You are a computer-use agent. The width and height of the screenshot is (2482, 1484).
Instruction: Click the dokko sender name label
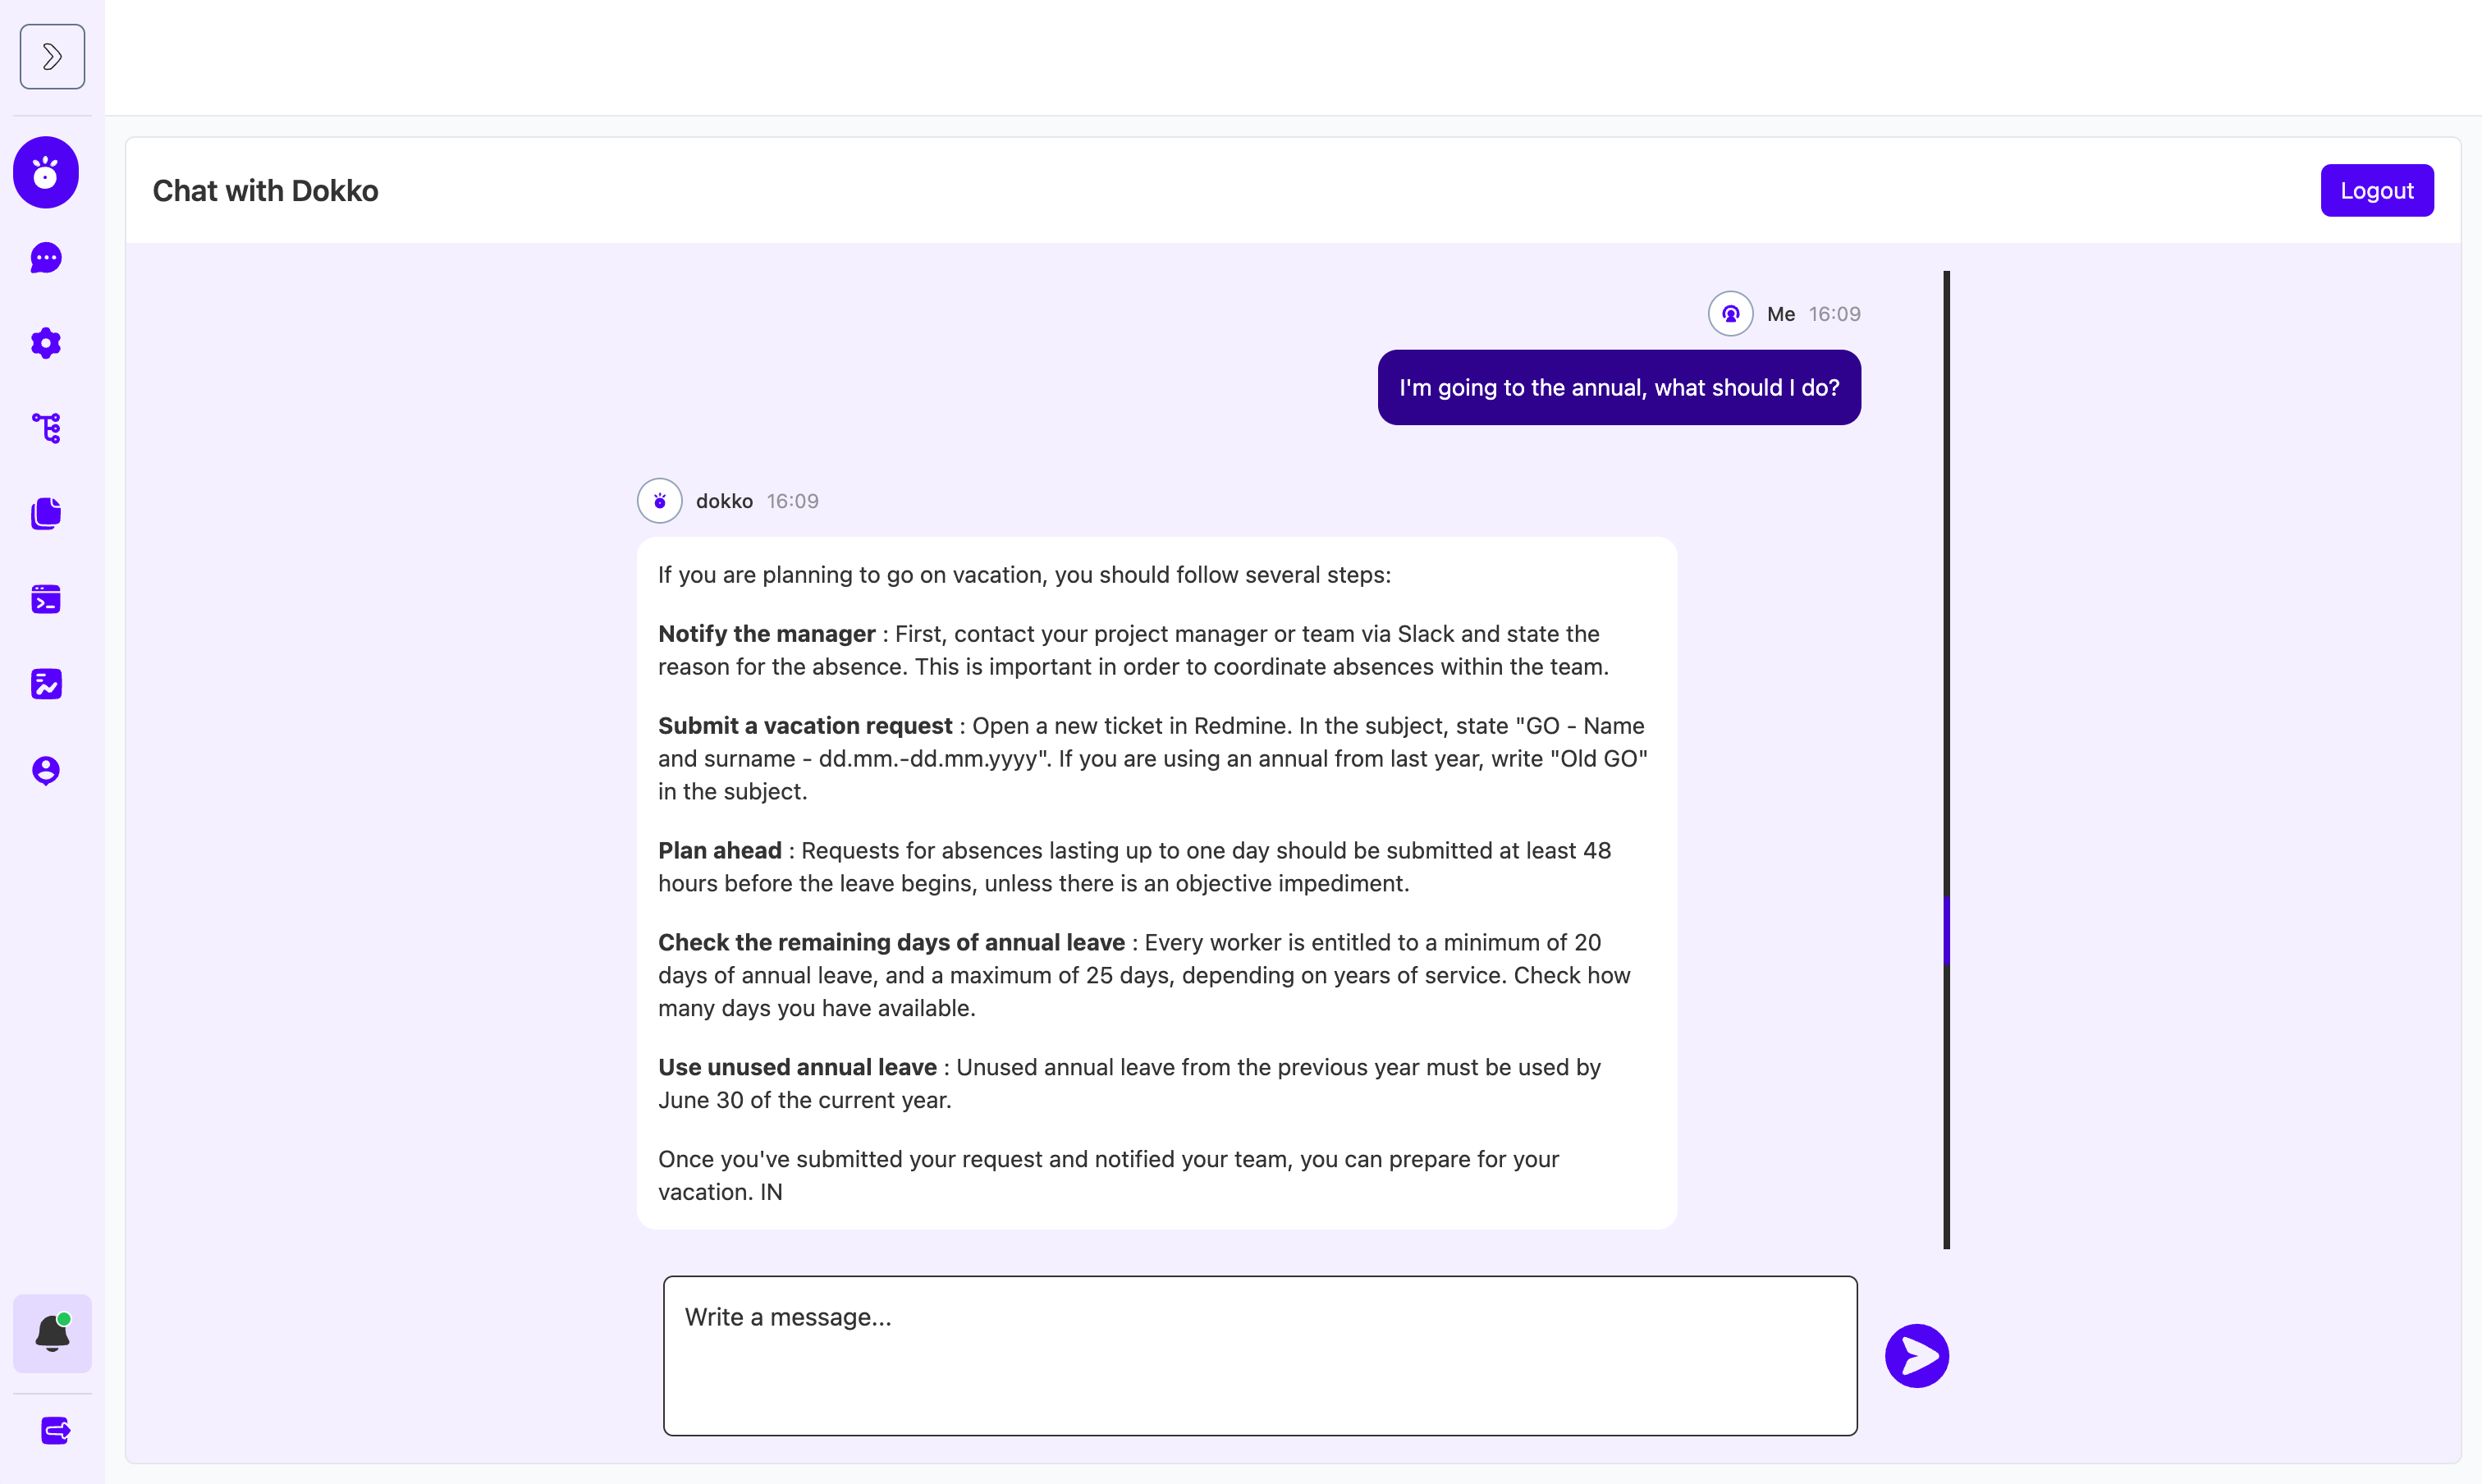724,501
